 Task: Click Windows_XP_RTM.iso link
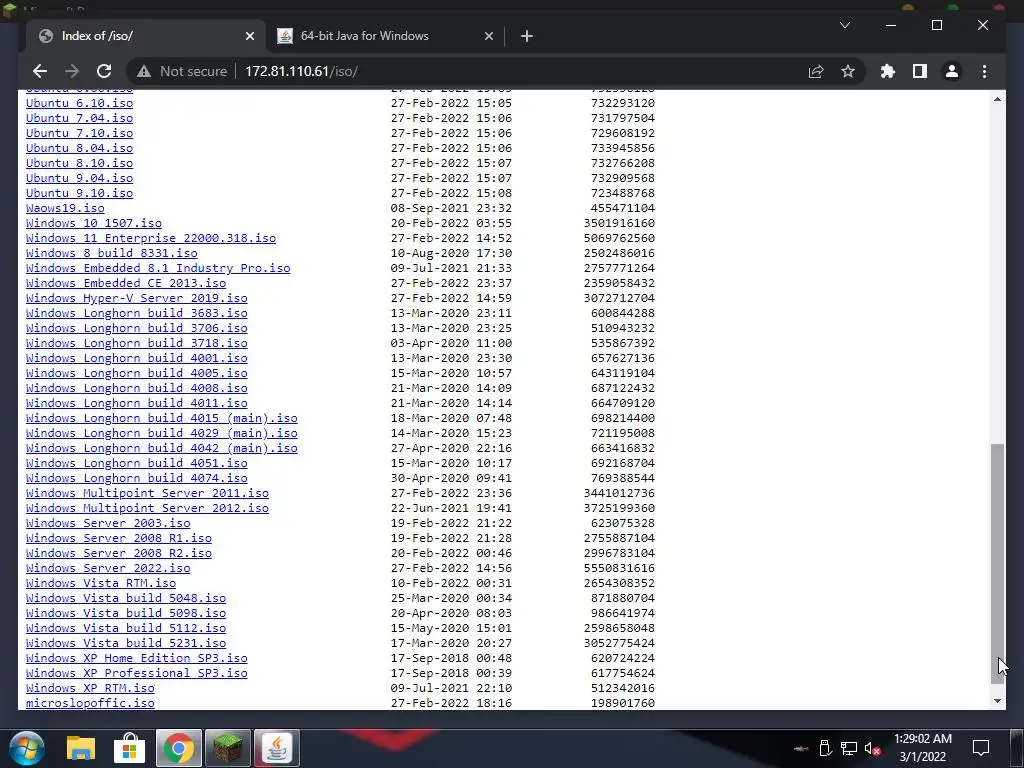tap(90, 689)
